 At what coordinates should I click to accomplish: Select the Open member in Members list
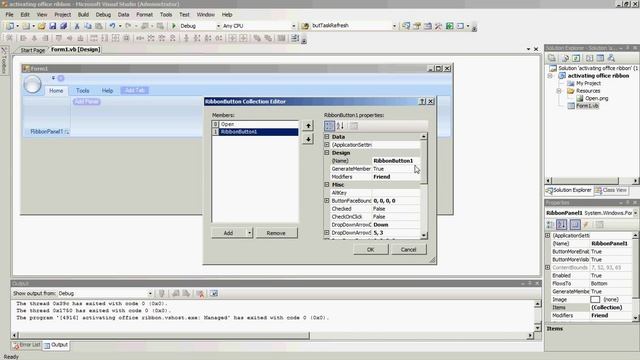point(255,124)
